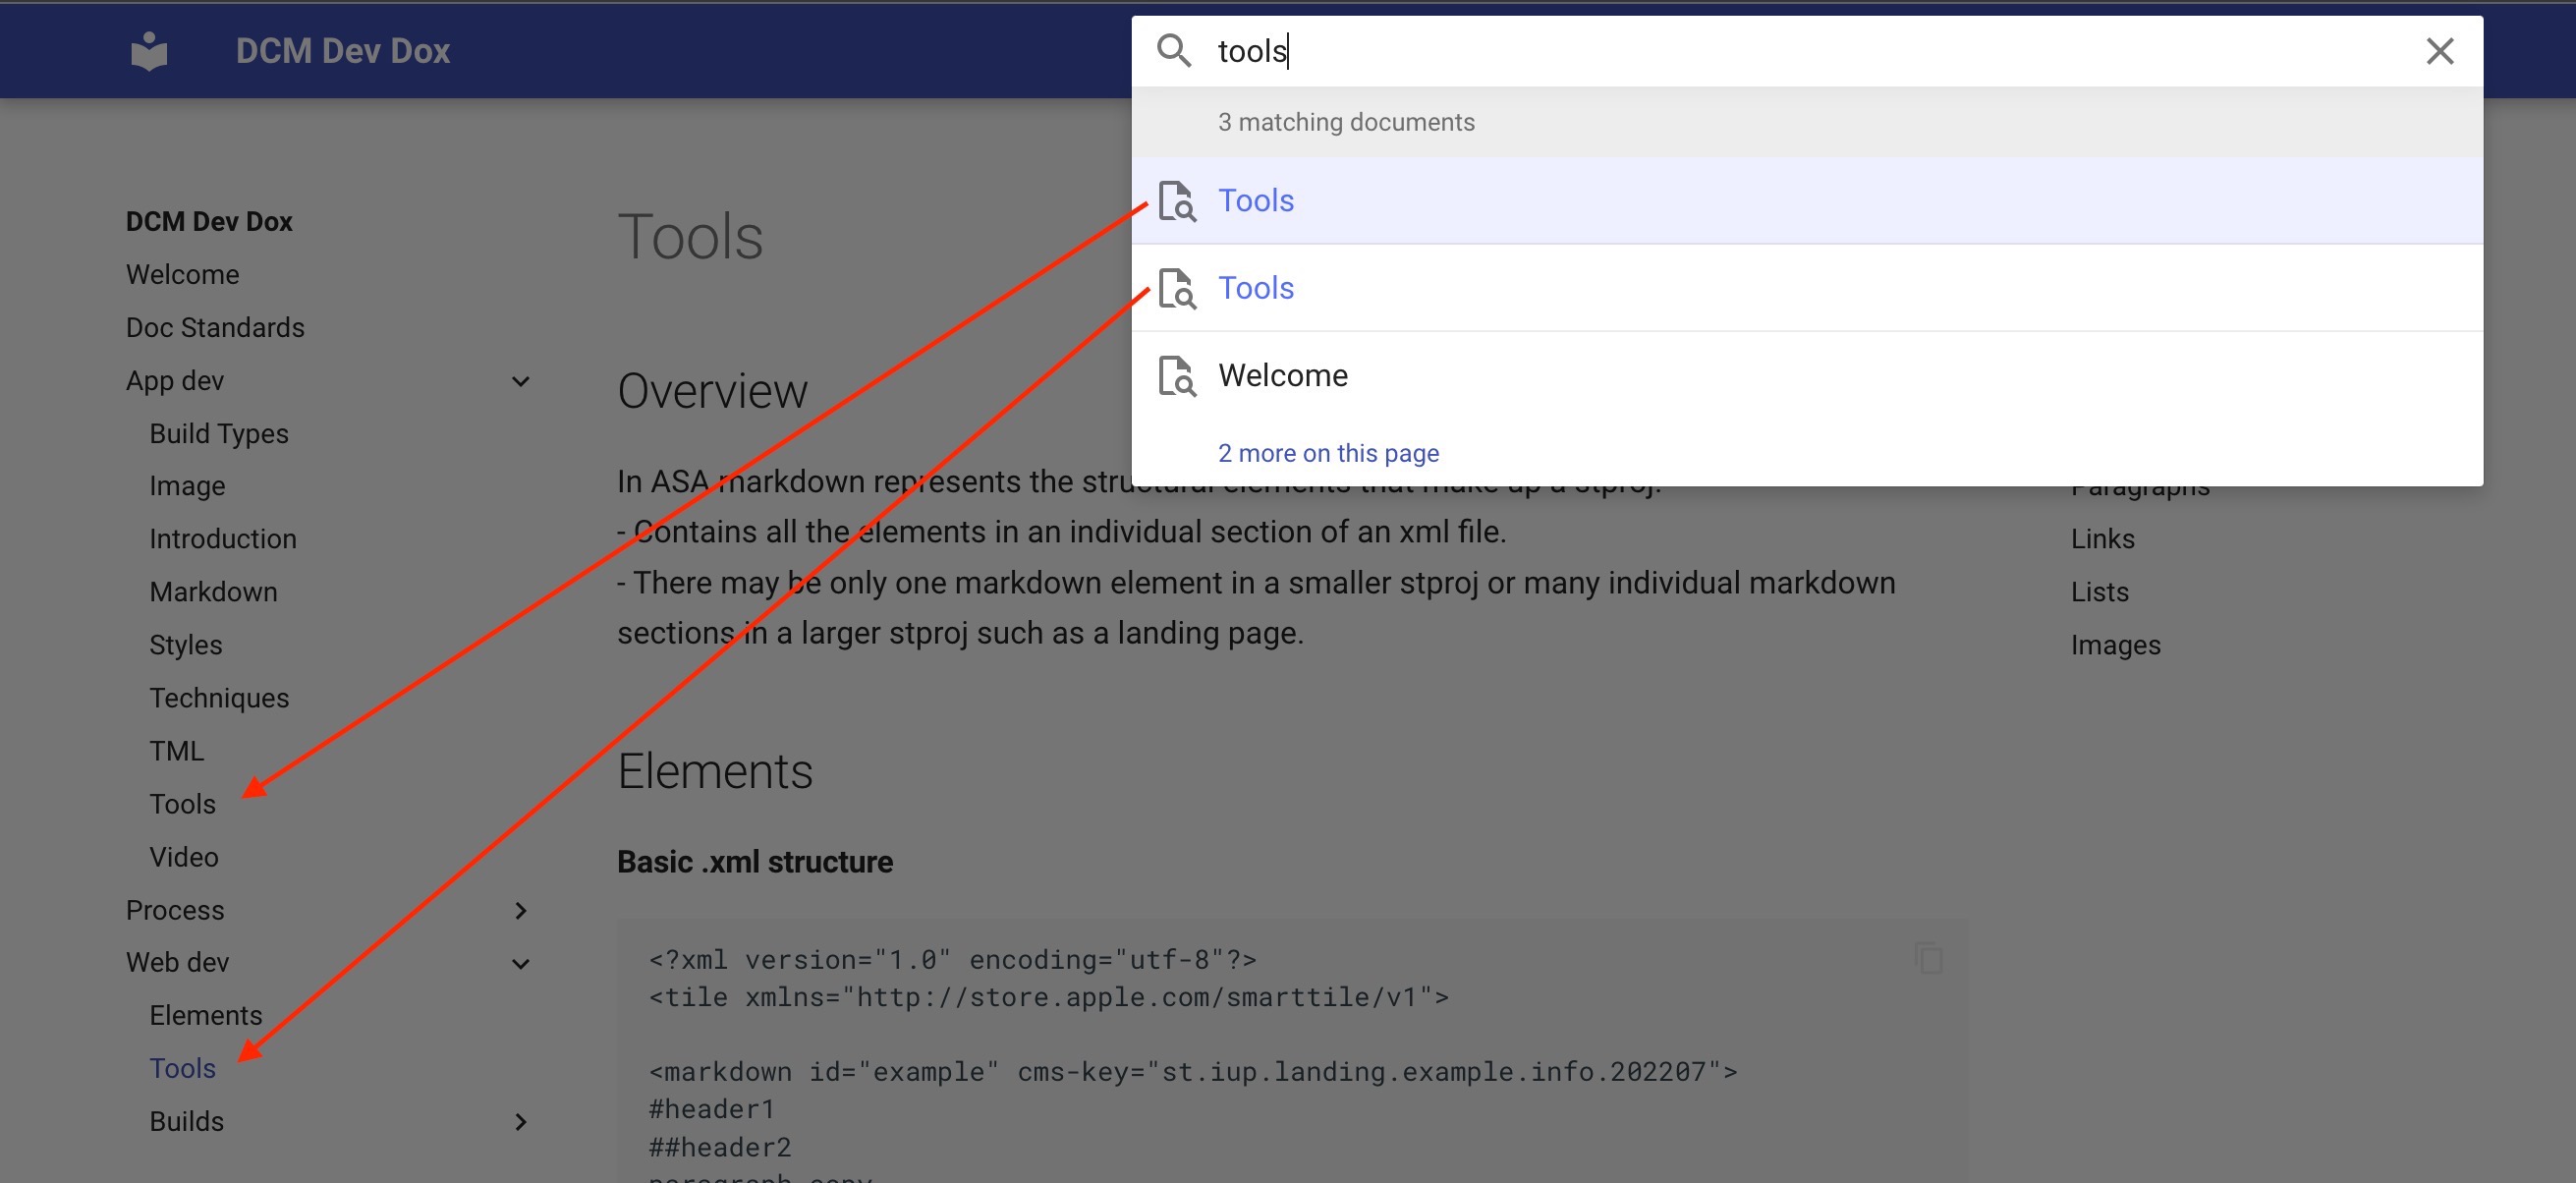The height and width of the screenshot is (1183, 2576).
Task: Open the Welcome search result
Action: [1807, 376]
